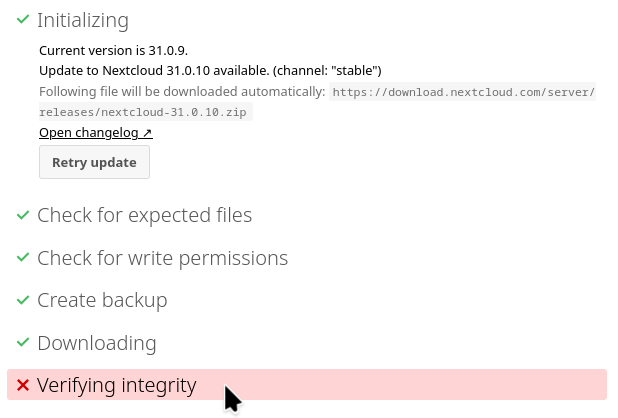Click the download URL code text
618x418 pixels.
point(463,92)
